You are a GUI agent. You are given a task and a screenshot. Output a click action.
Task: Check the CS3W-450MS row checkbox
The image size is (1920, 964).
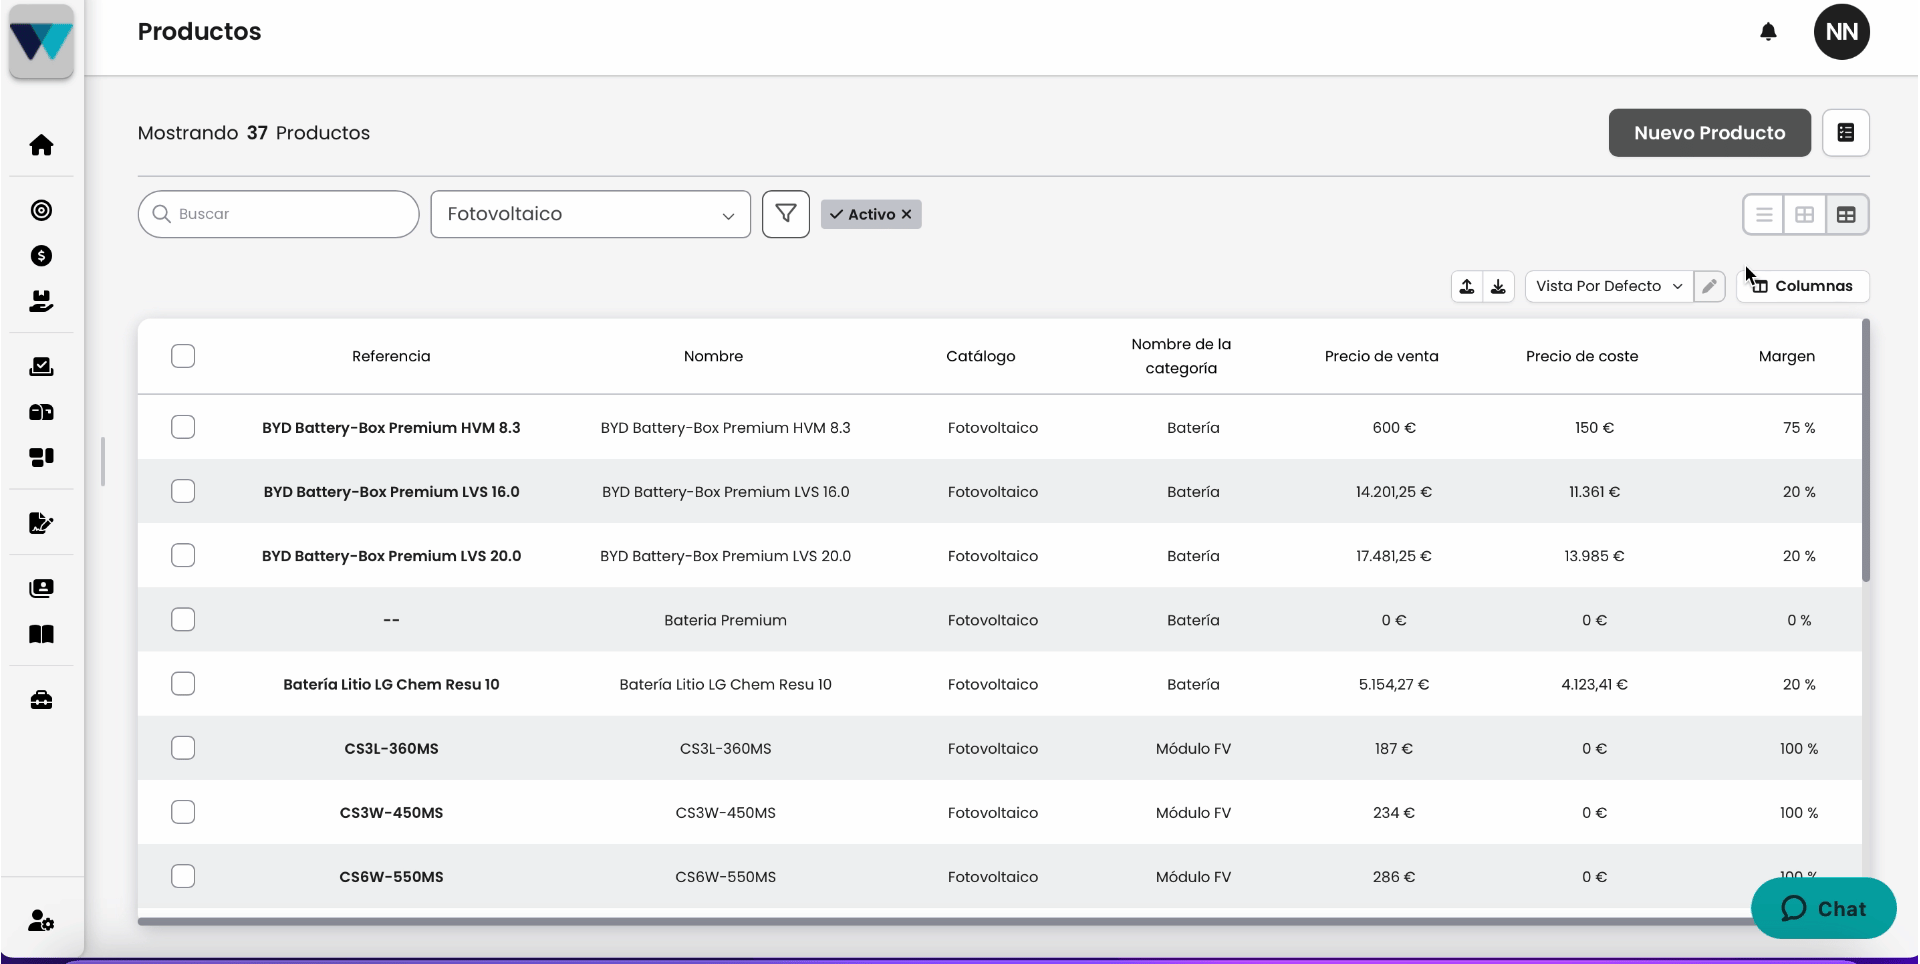[183, 812]
